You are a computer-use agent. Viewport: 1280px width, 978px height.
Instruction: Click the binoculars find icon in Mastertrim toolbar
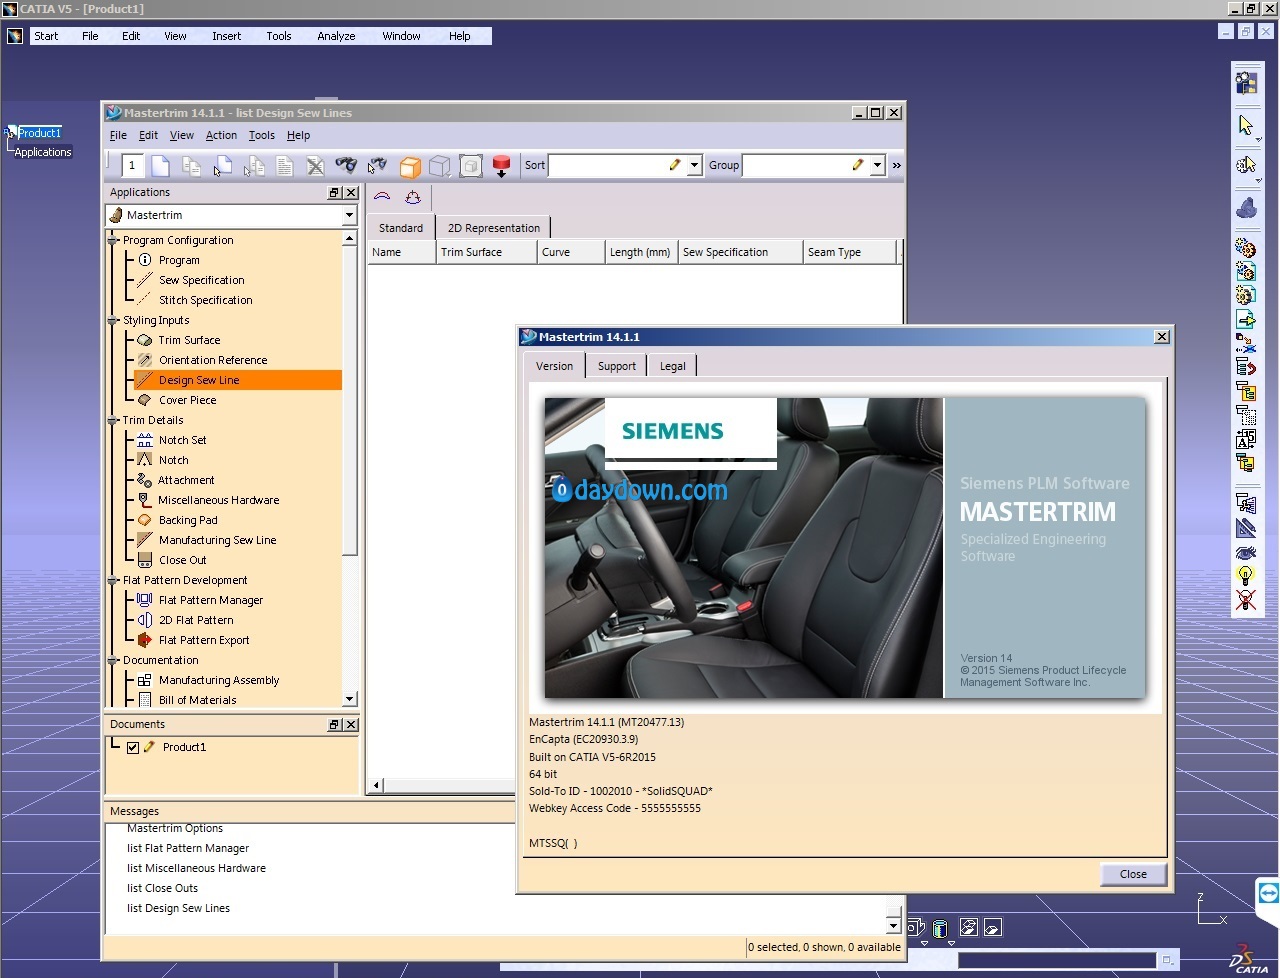click(x=346, y=166)
